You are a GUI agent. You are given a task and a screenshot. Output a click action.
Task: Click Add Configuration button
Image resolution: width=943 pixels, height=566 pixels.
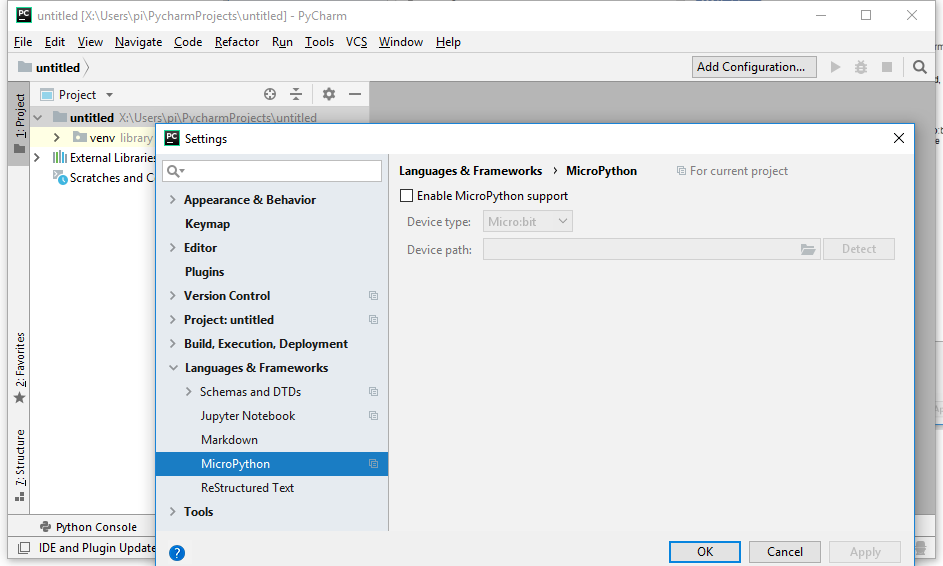750,67
